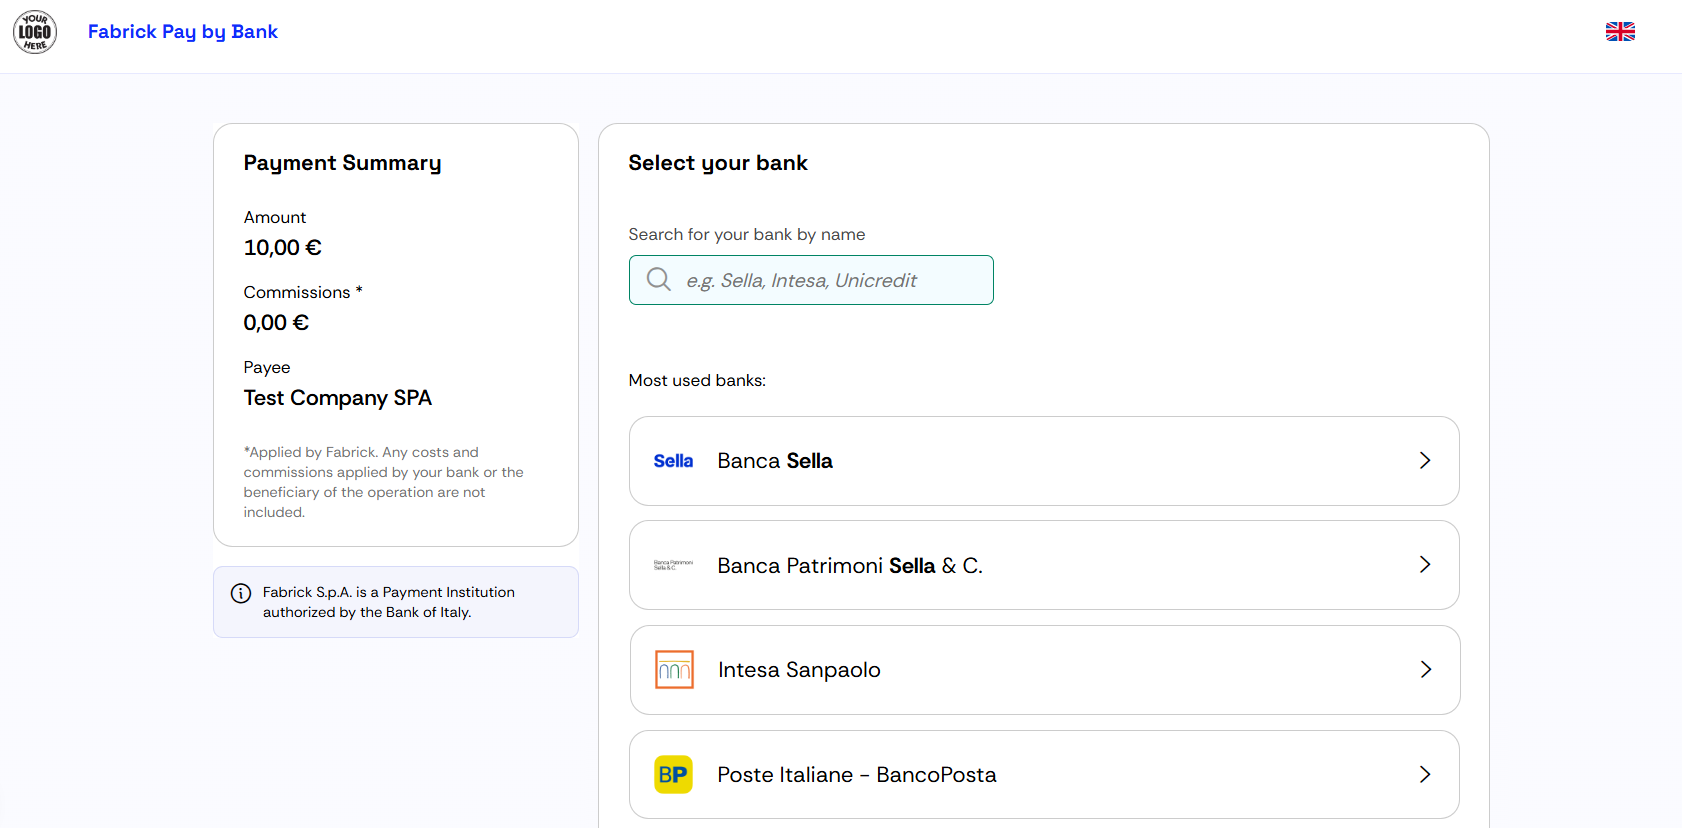Click the 'Commissions *' label
Image resolution: width=1682 pixels, height=828 pixels.
tap(303, 292)
